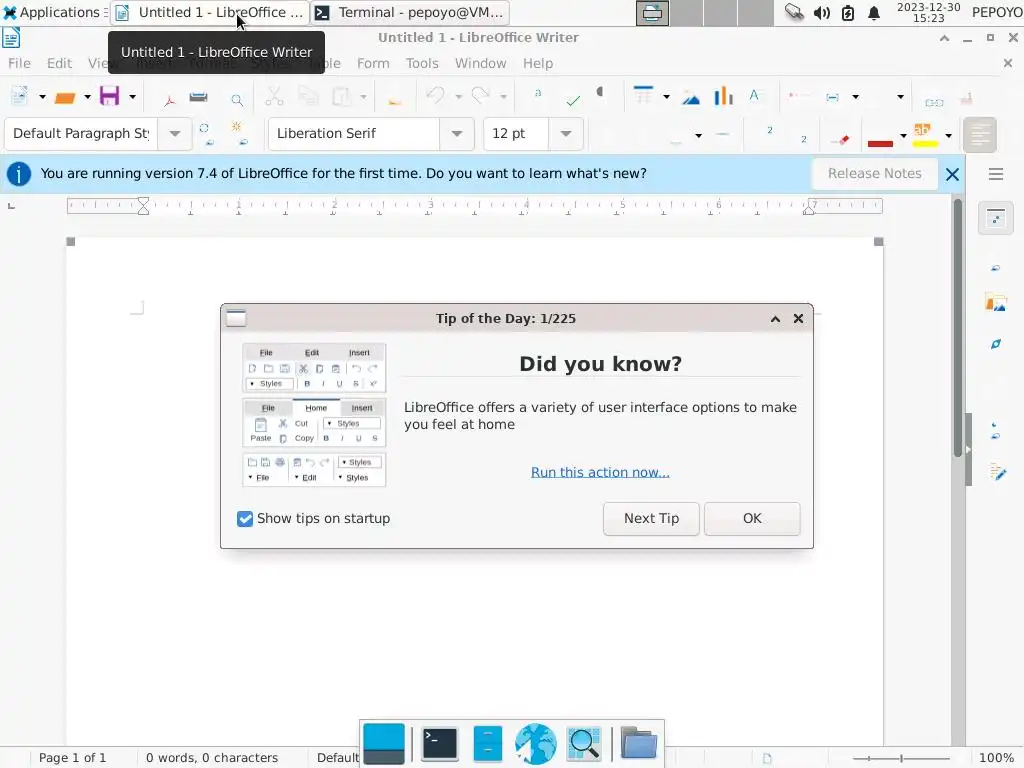Viewport: 1024px width, 768px height.
Task: Click the Undo arrow icon
Action: pyautogui.click(x=435, y=95)
